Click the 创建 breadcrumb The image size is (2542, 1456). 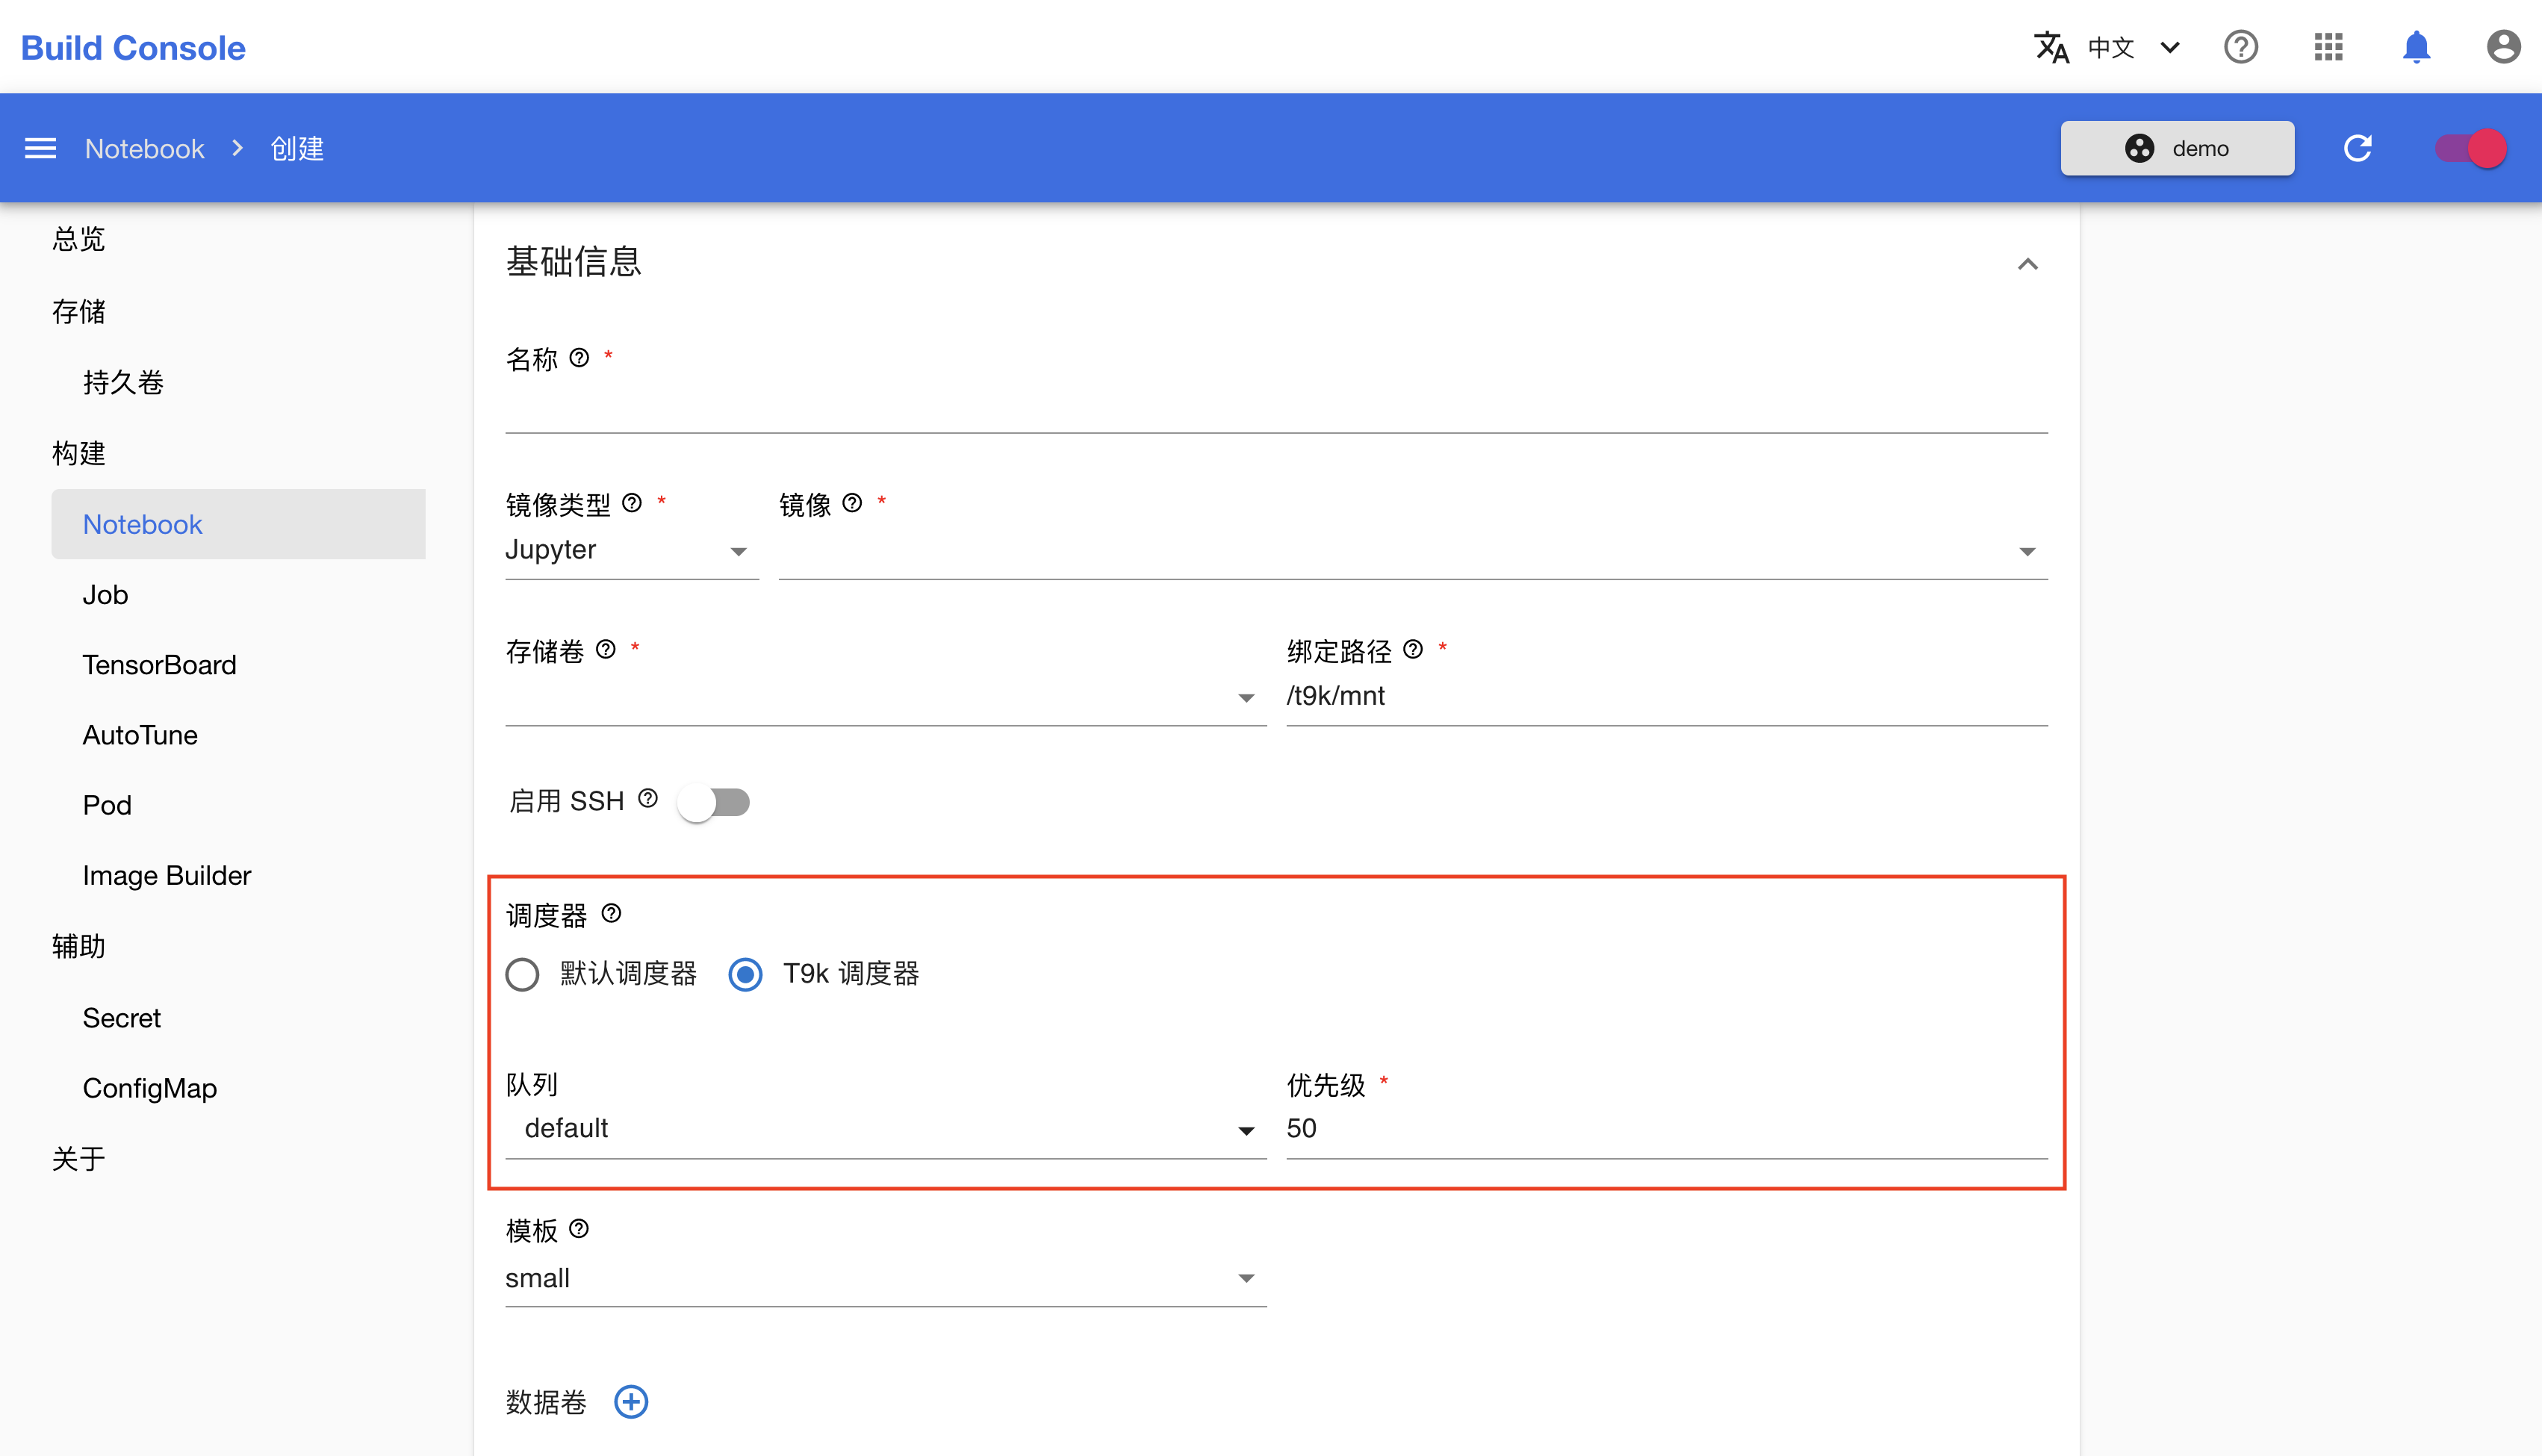pyautogui.click(x=297, y=148)
